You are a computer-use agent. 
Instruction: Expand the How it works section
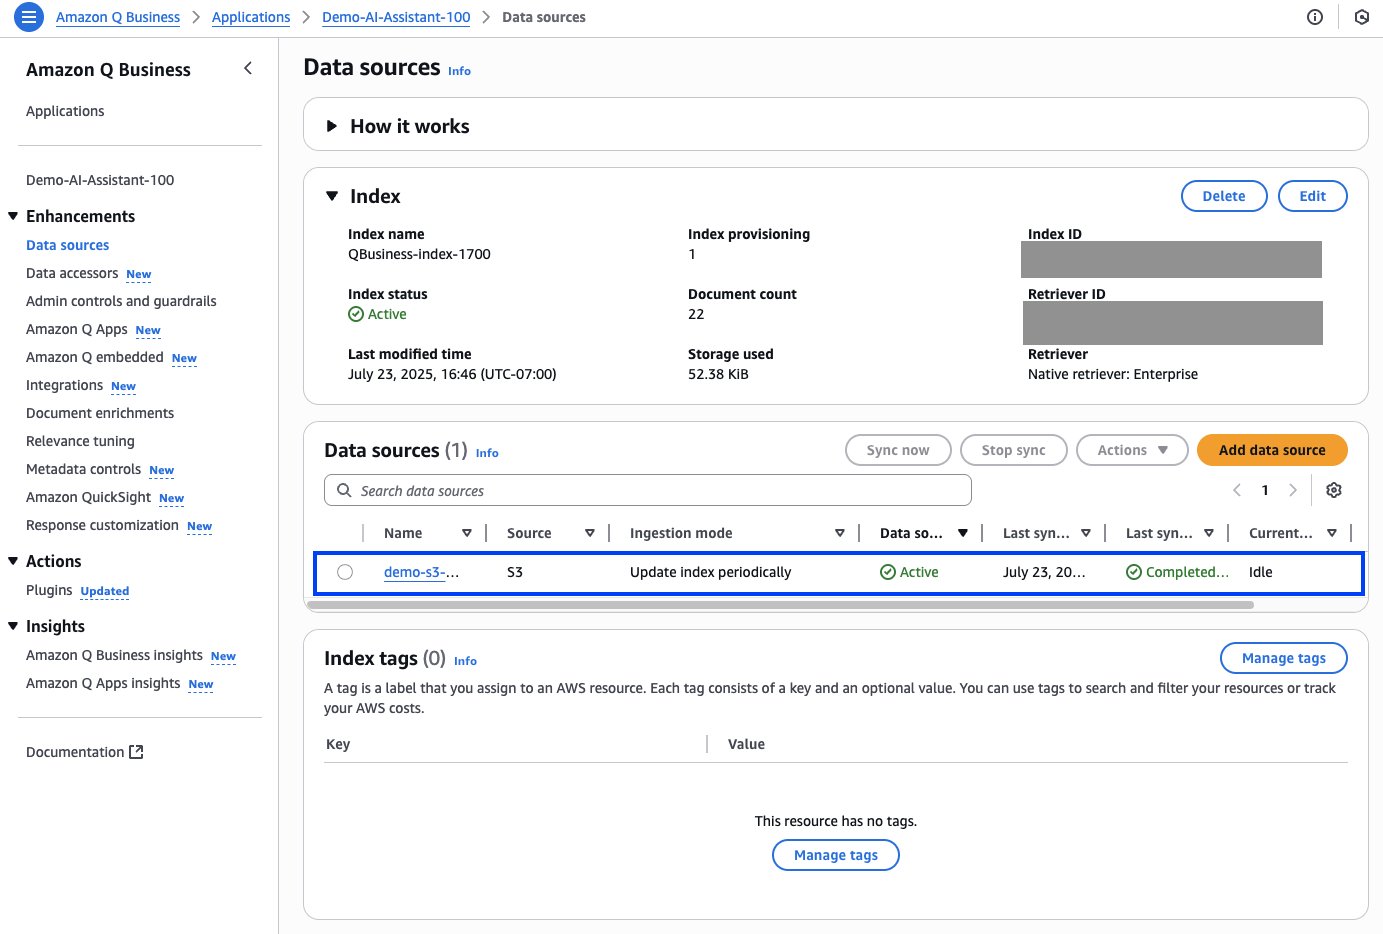(x=332, y=126)
